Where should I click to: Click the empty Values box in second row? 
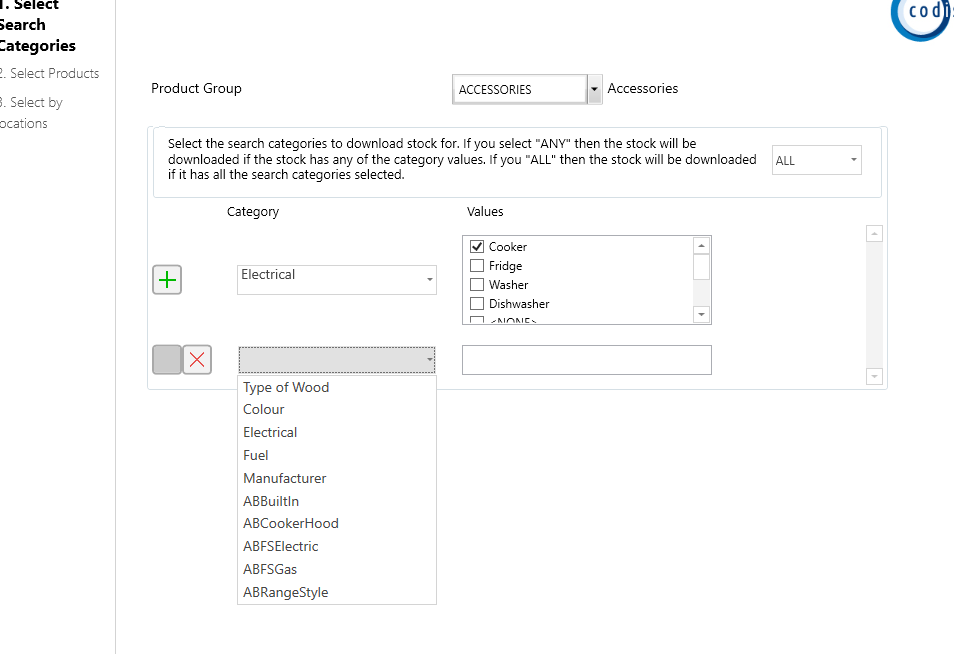(x=587, y=360)
